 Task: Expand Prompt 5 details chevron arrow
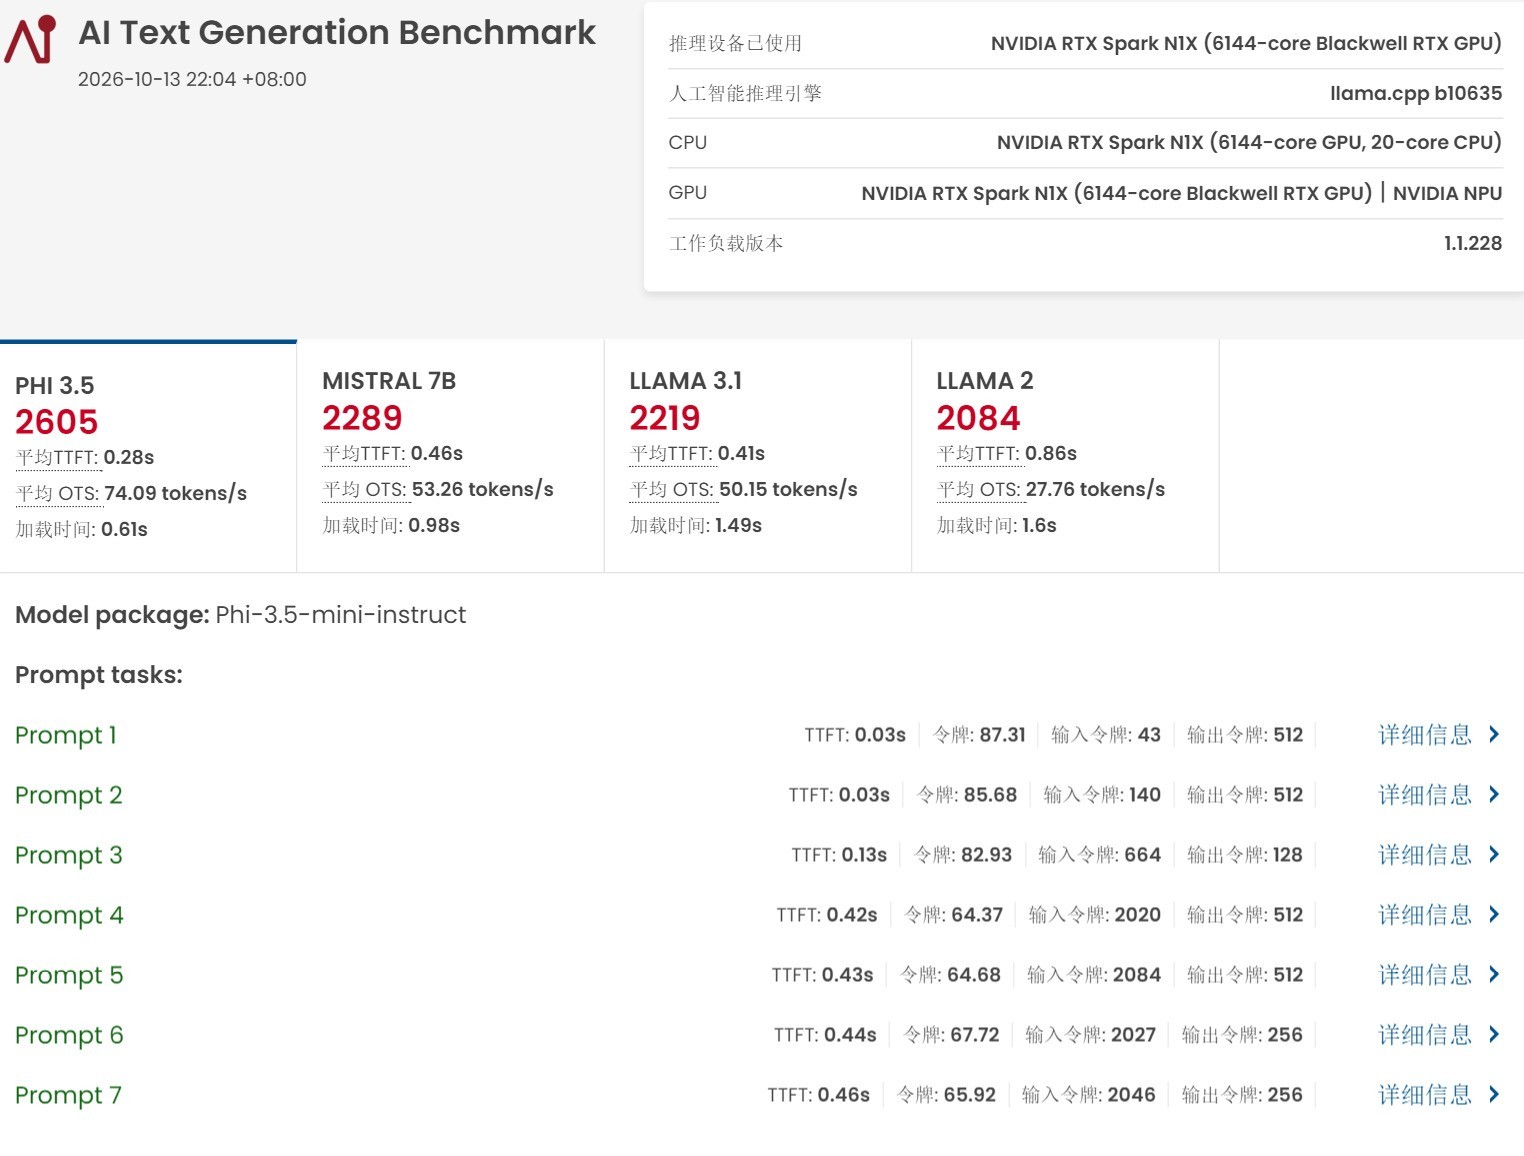pos(1494,974)
